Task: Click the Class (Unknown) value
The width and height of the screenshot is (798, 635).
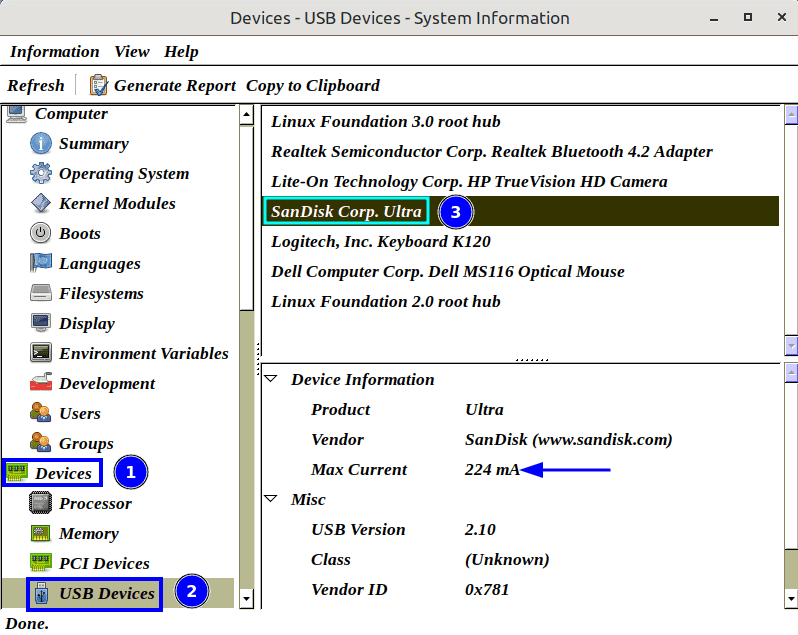Action: [507, 559]
